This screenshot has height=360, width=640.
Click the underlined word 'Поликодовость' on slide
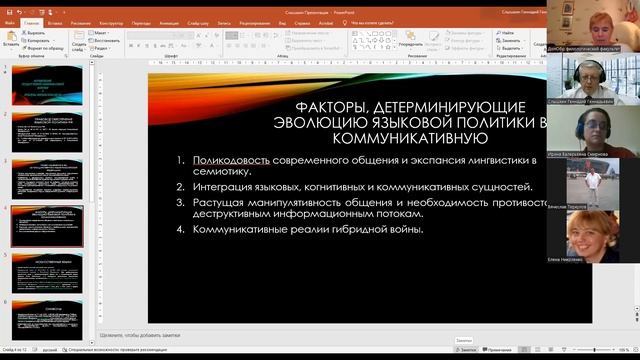(x=231, y=160)
